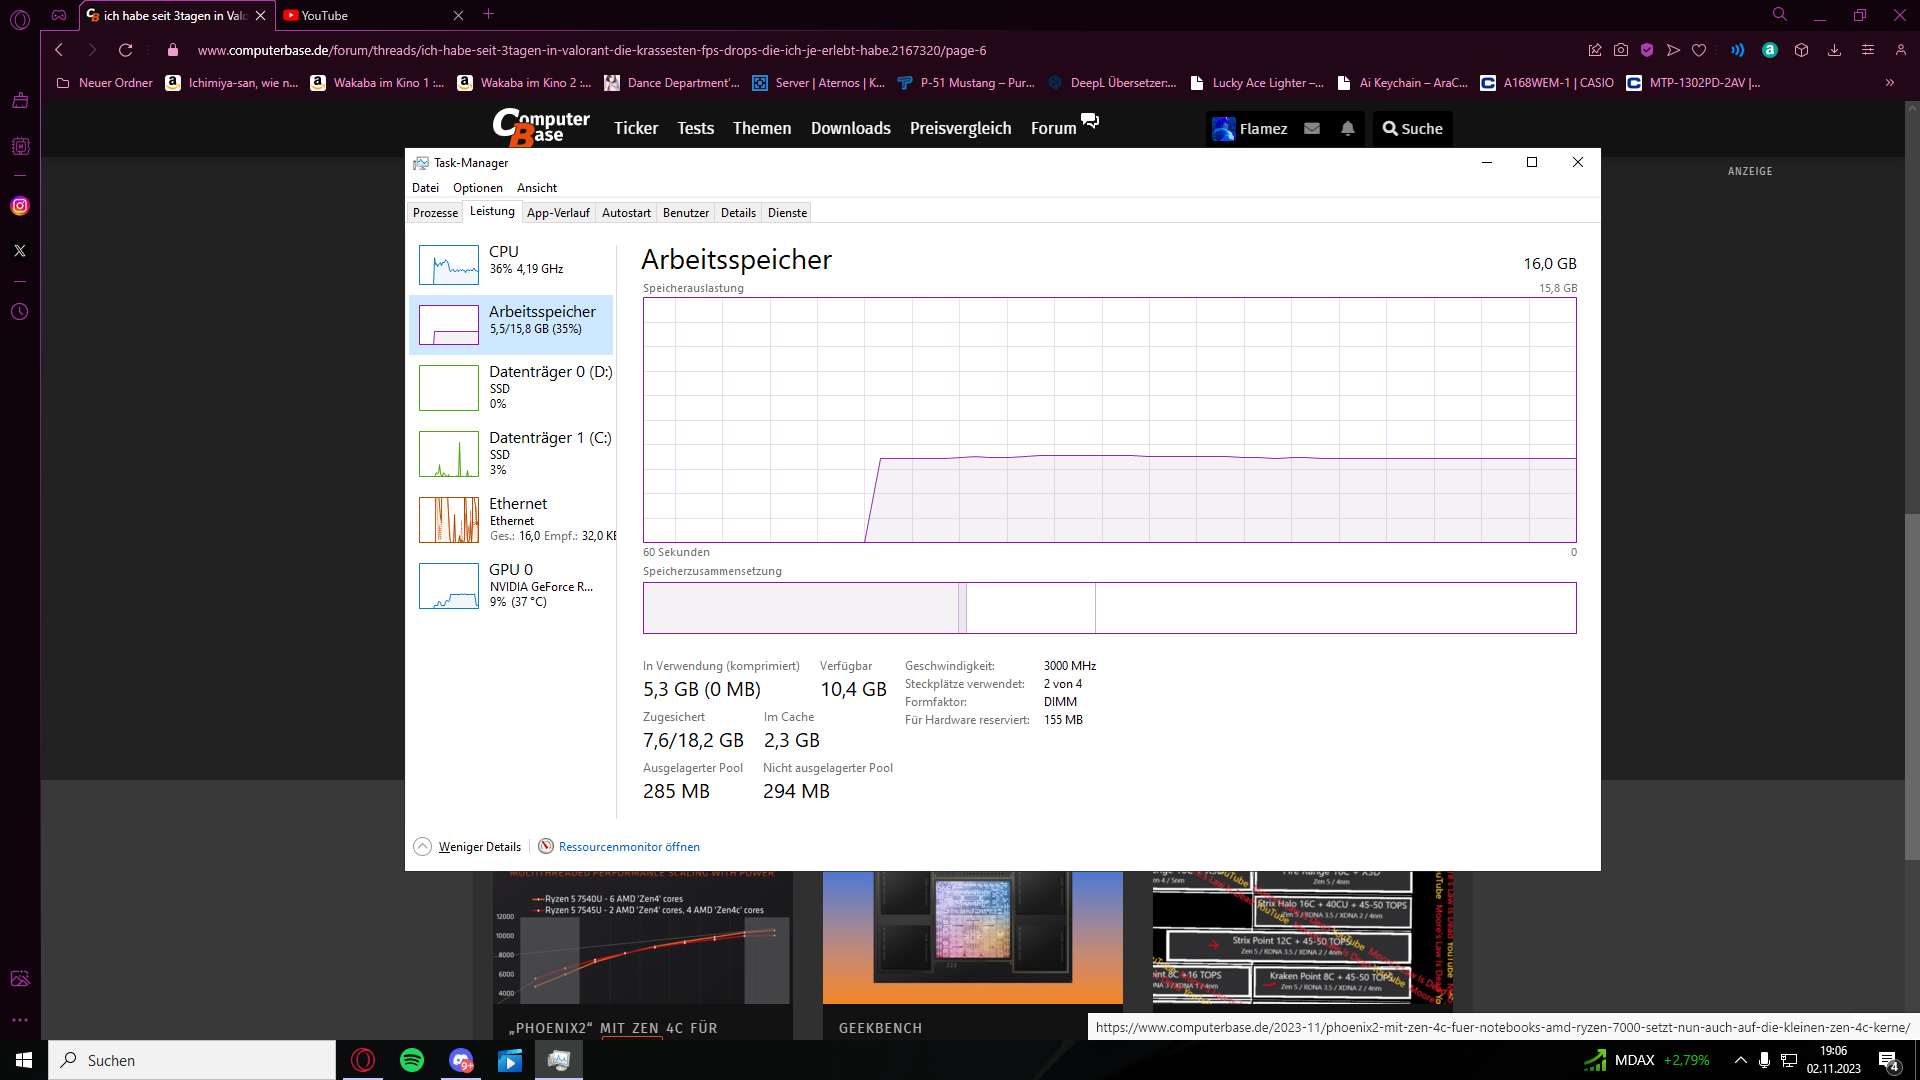Viewport: 1920px width, 1080px height.
Task: Switch to the Prozesse tab
Action: click(435, 213)
